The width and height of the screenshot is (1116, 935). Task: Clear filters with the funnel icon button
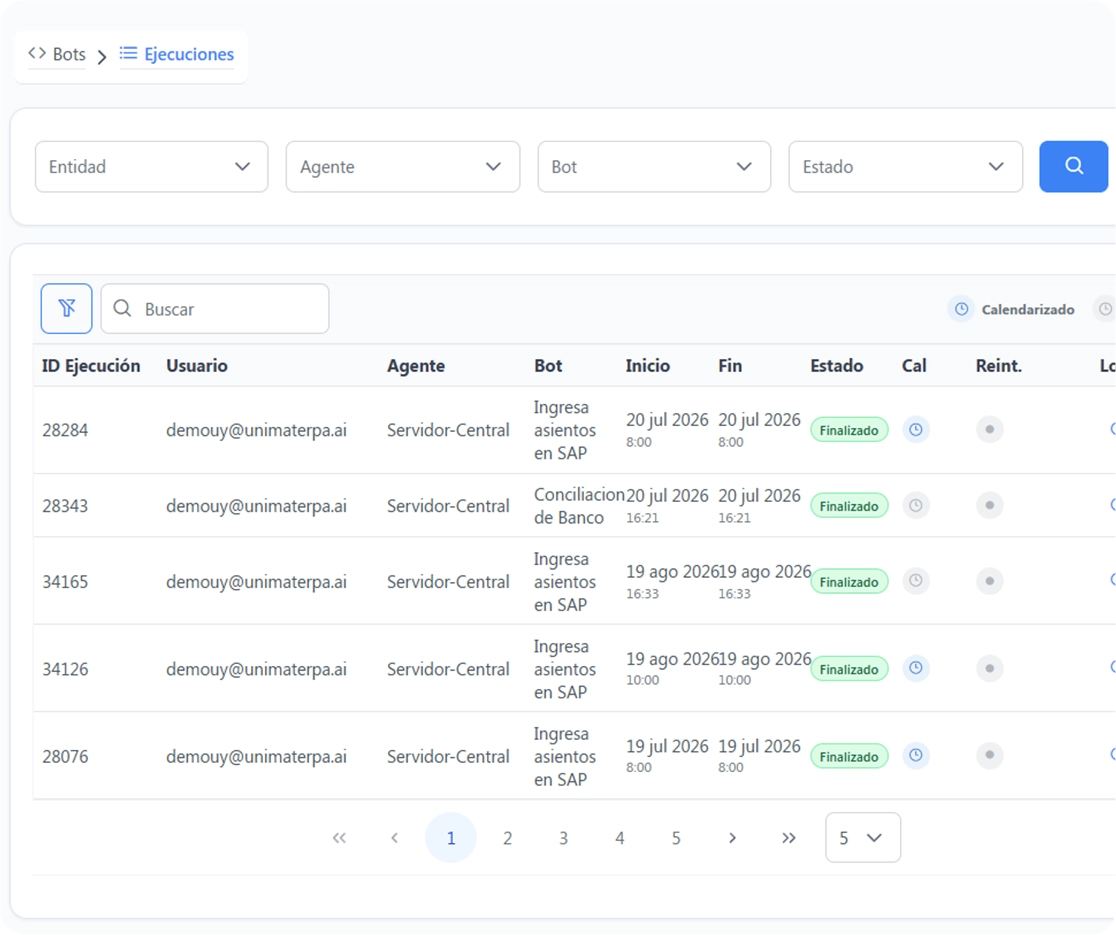click(x=66, y=308)
